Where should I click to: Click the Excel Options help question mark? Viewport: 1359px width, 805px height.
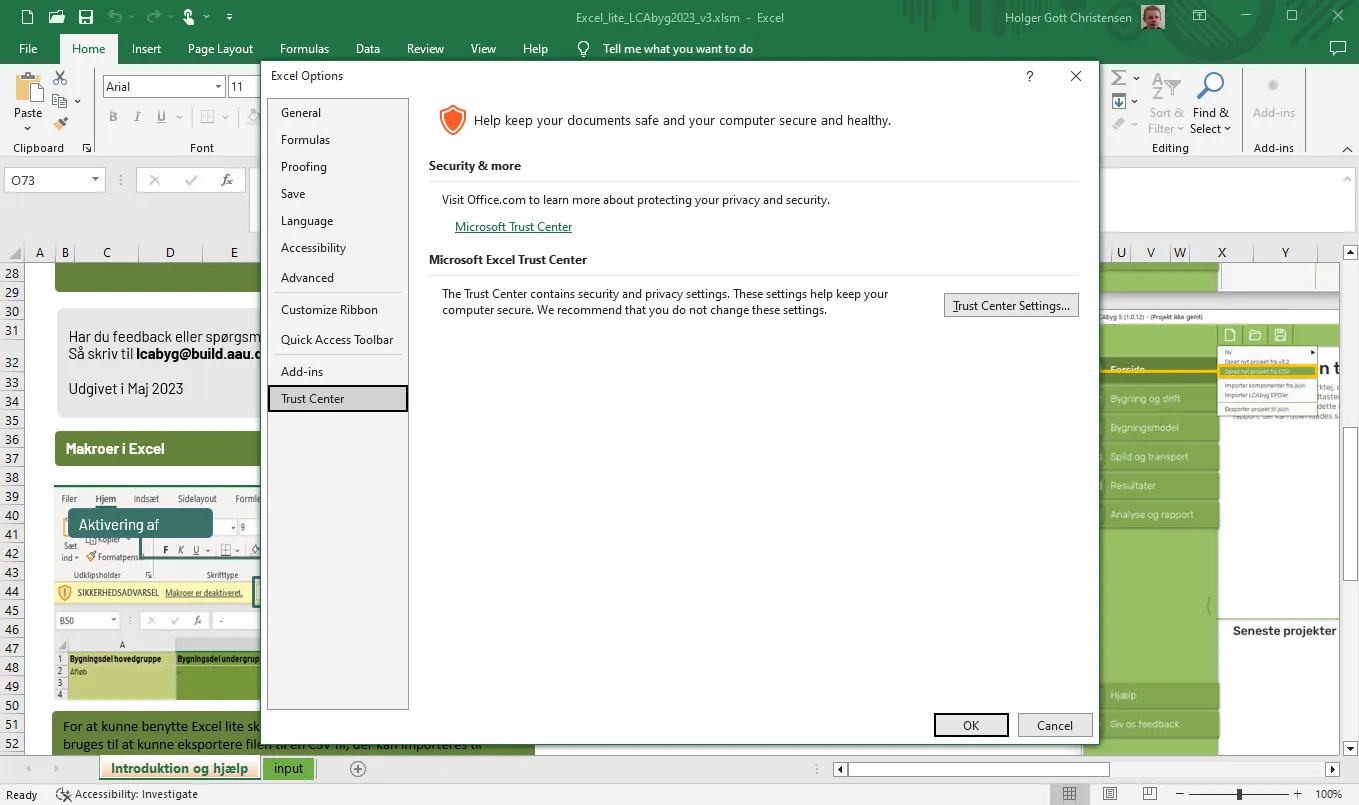point(1030,76)
